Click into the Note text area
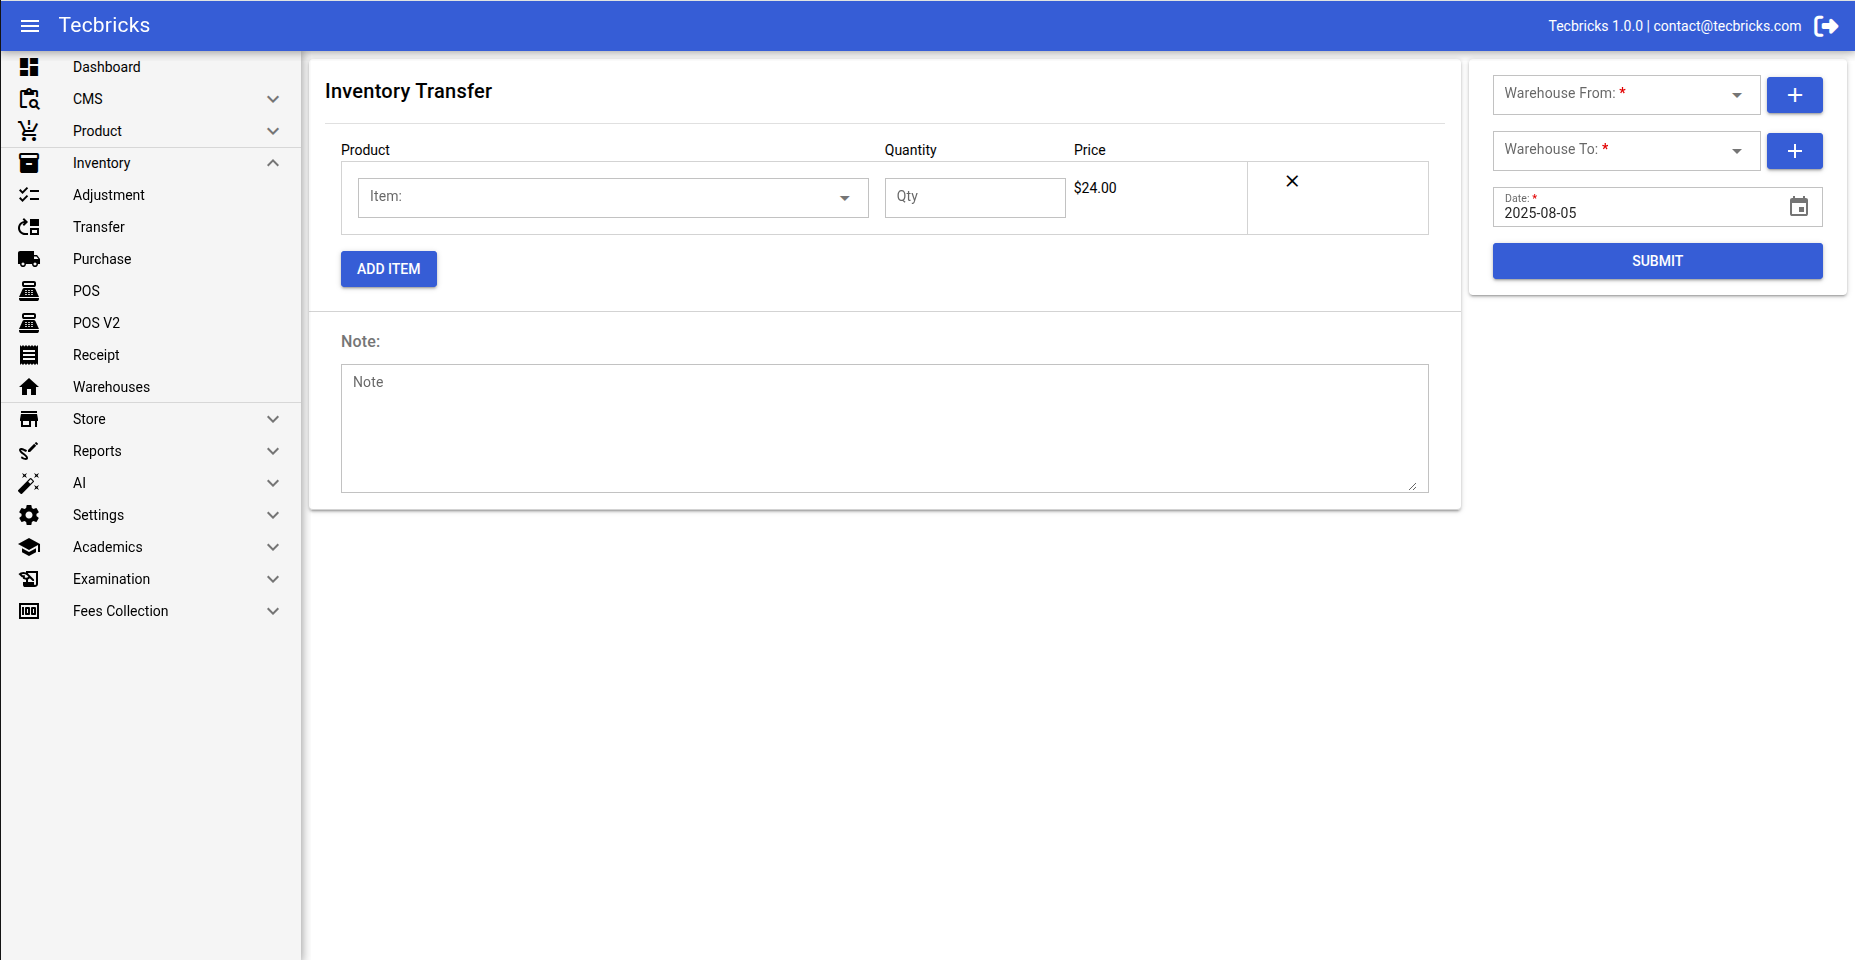 coord(885,428)
